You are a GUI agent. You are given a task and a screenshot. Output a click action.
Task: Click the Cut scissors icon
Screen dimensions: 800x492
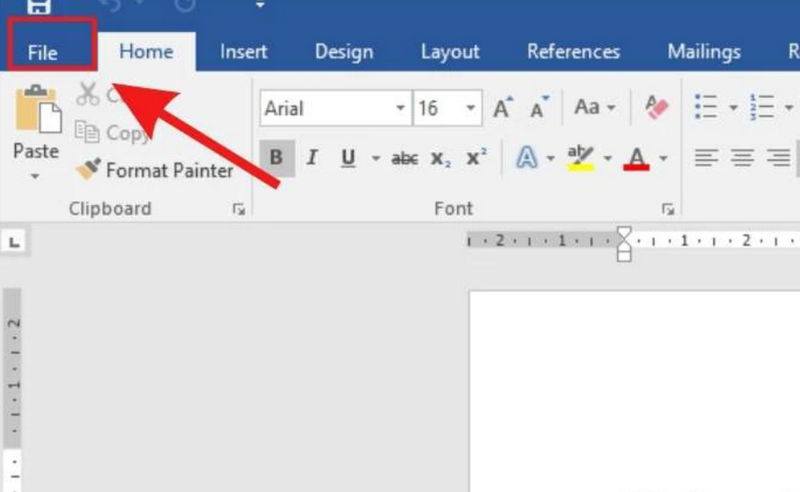88,94
